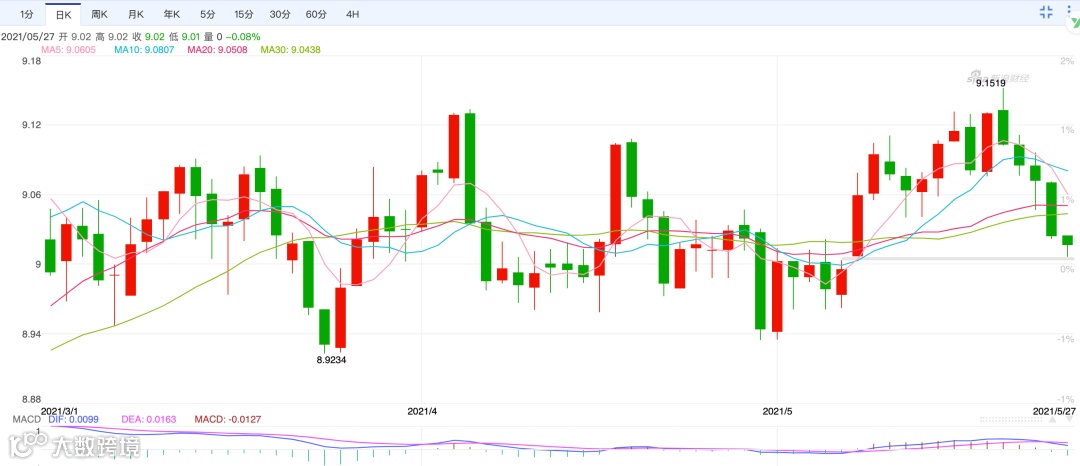The image size is (1080, 466).
Task: Click the green peak candlestick under 9.1519
Action: 1003,126
